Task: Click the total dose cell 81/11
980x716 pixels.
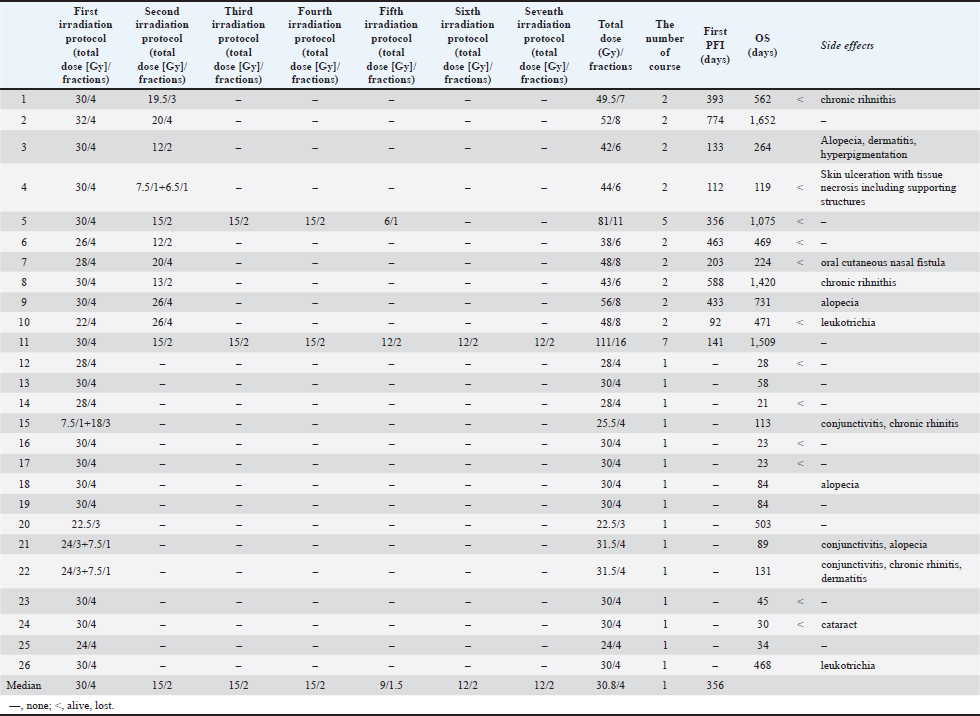Action: [610, 221]
